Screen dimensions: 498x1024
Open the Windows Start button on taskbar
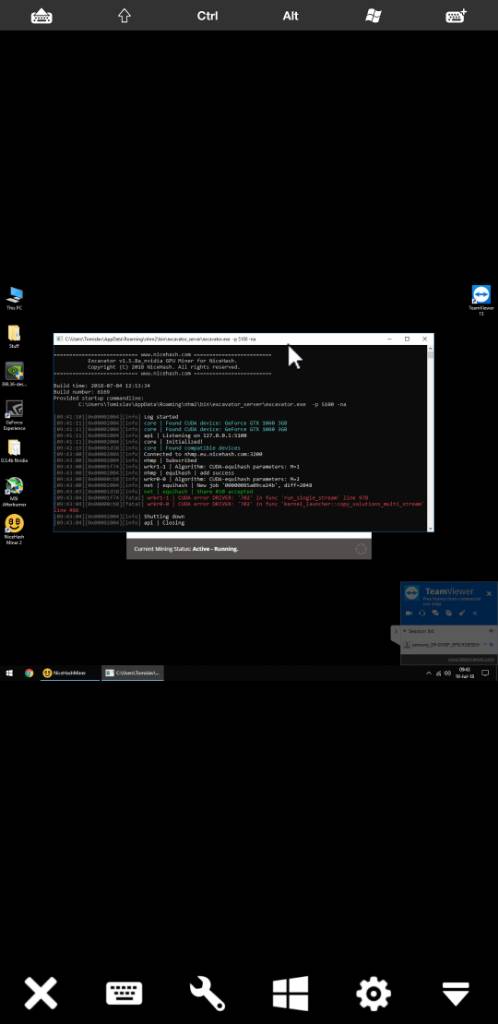(9, 673)
